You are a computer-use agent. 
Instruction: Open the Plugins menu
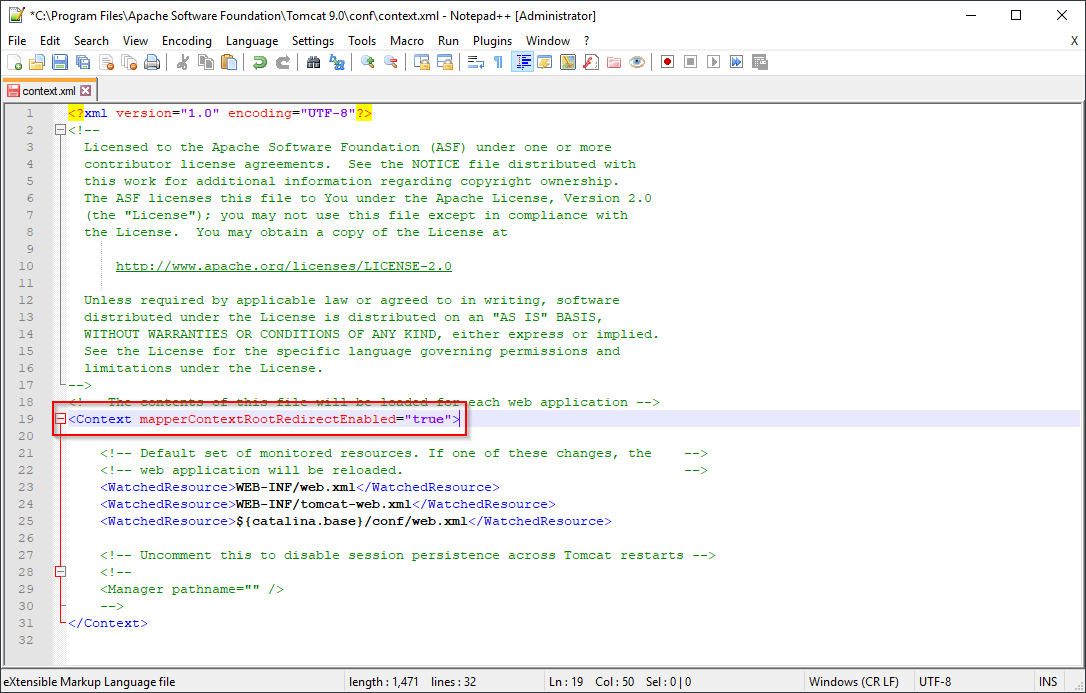point(492,41)
